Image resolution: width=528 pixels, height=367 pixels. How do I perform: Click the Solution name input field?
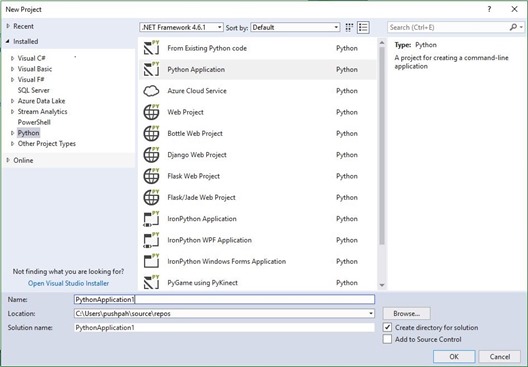click(x=224, y=328)
